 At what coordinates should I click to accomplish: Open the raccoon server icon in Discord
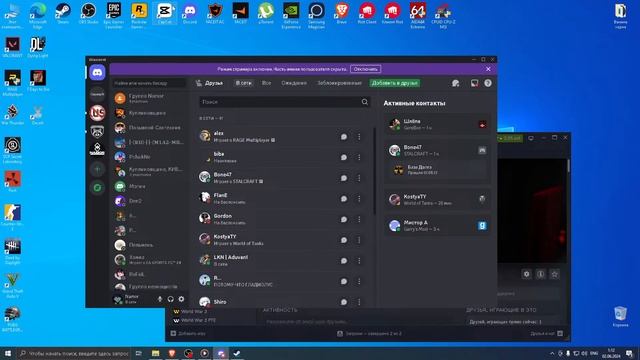coord(97,131)
